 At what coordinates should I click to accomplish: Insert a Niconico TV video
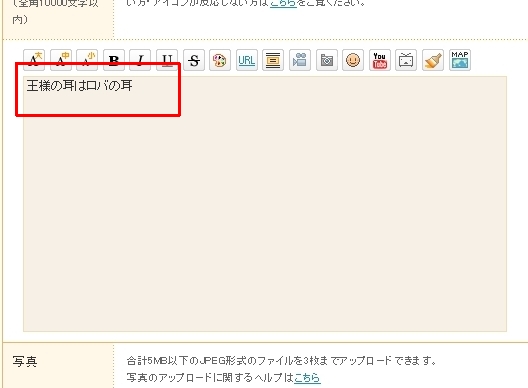406,60
